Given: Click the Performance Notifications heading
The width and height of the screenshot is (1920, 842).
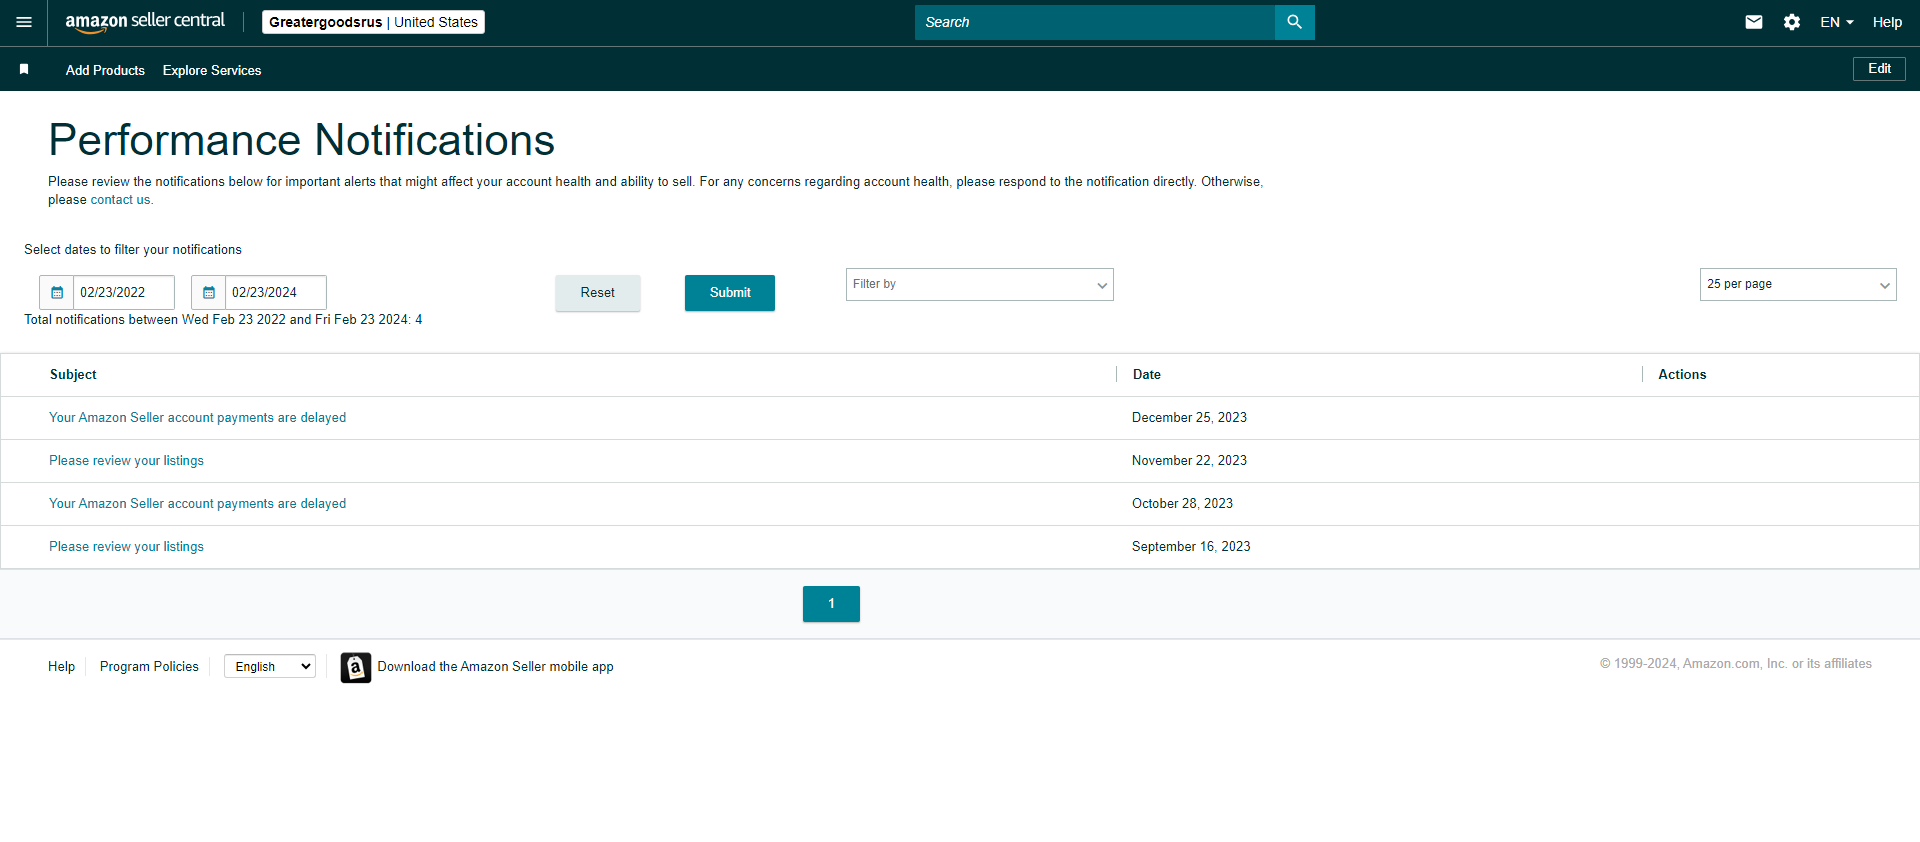Looking at the screenshot, I should pyautogui.click(x=301, y=140).
